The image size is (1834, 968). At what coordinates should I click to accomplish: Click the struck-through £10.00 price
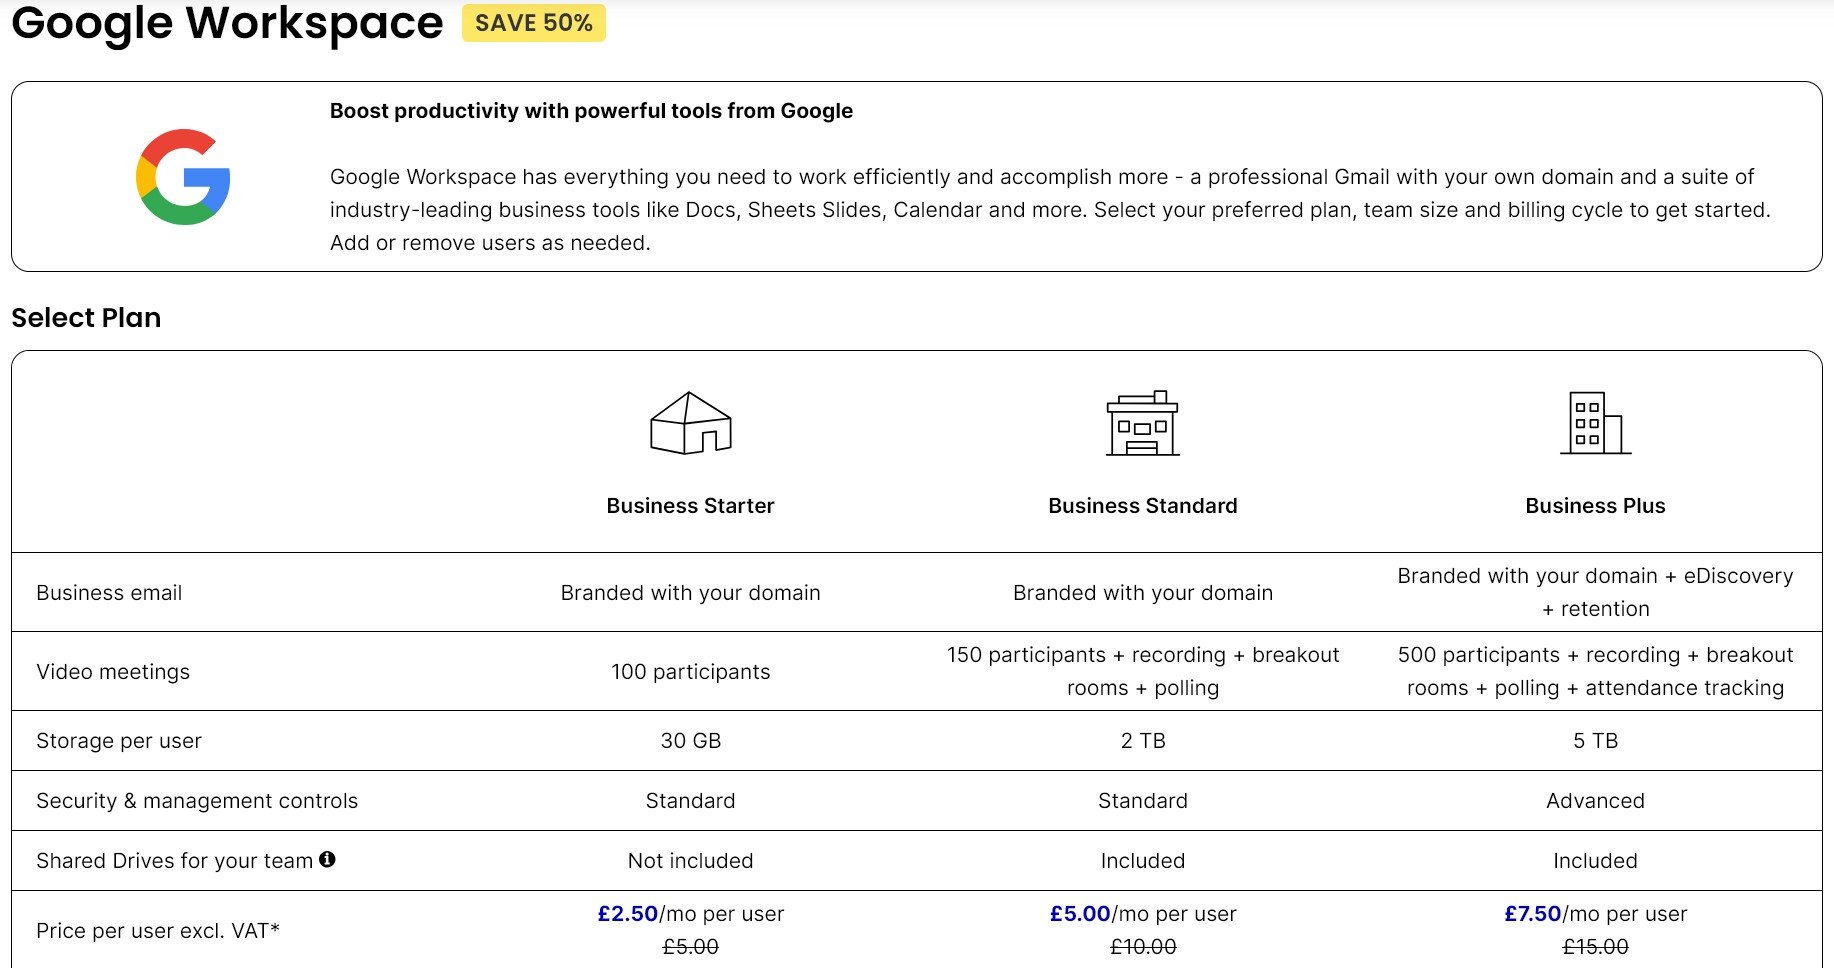tap(1143, 947)
